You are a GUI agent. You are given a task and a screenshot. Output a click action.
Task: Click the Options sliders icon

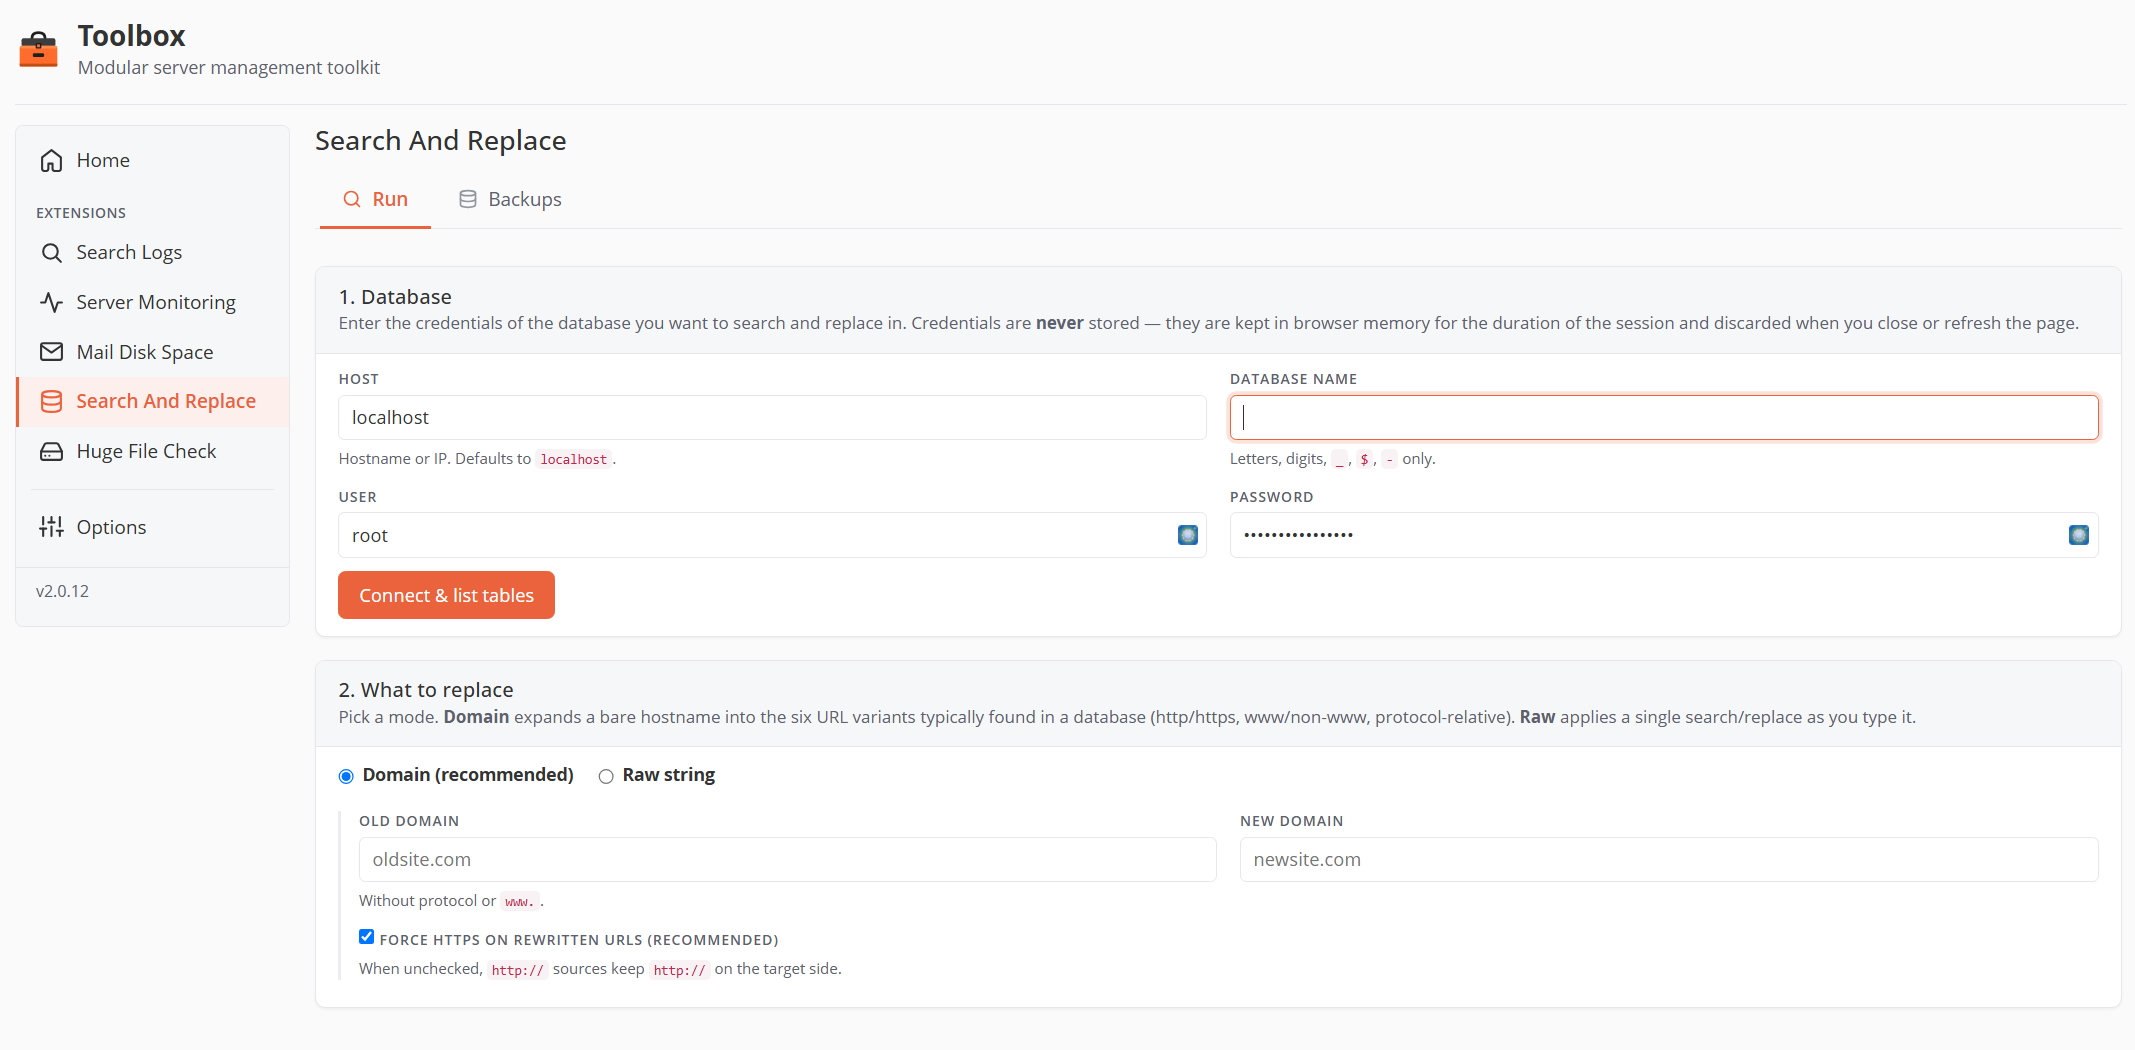[x=51, y=527]
